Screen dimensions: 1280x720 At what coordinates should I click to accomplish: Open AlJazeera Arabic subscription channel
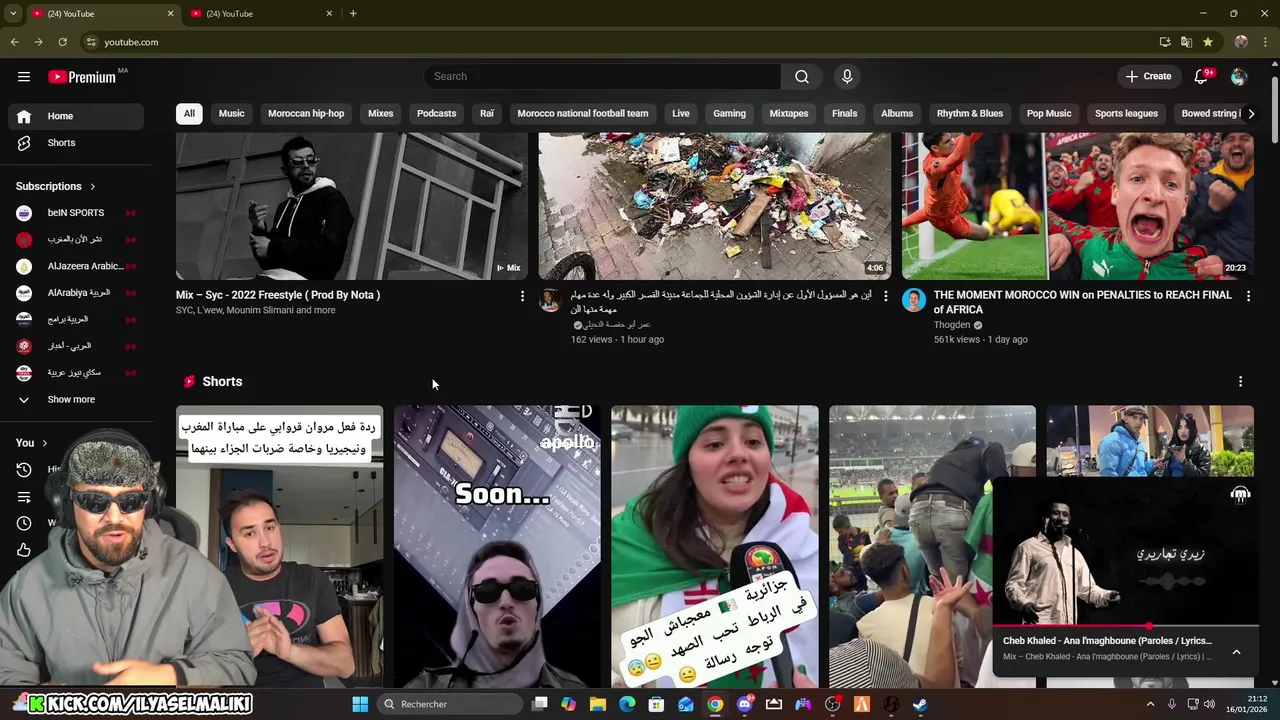point(76,266)
